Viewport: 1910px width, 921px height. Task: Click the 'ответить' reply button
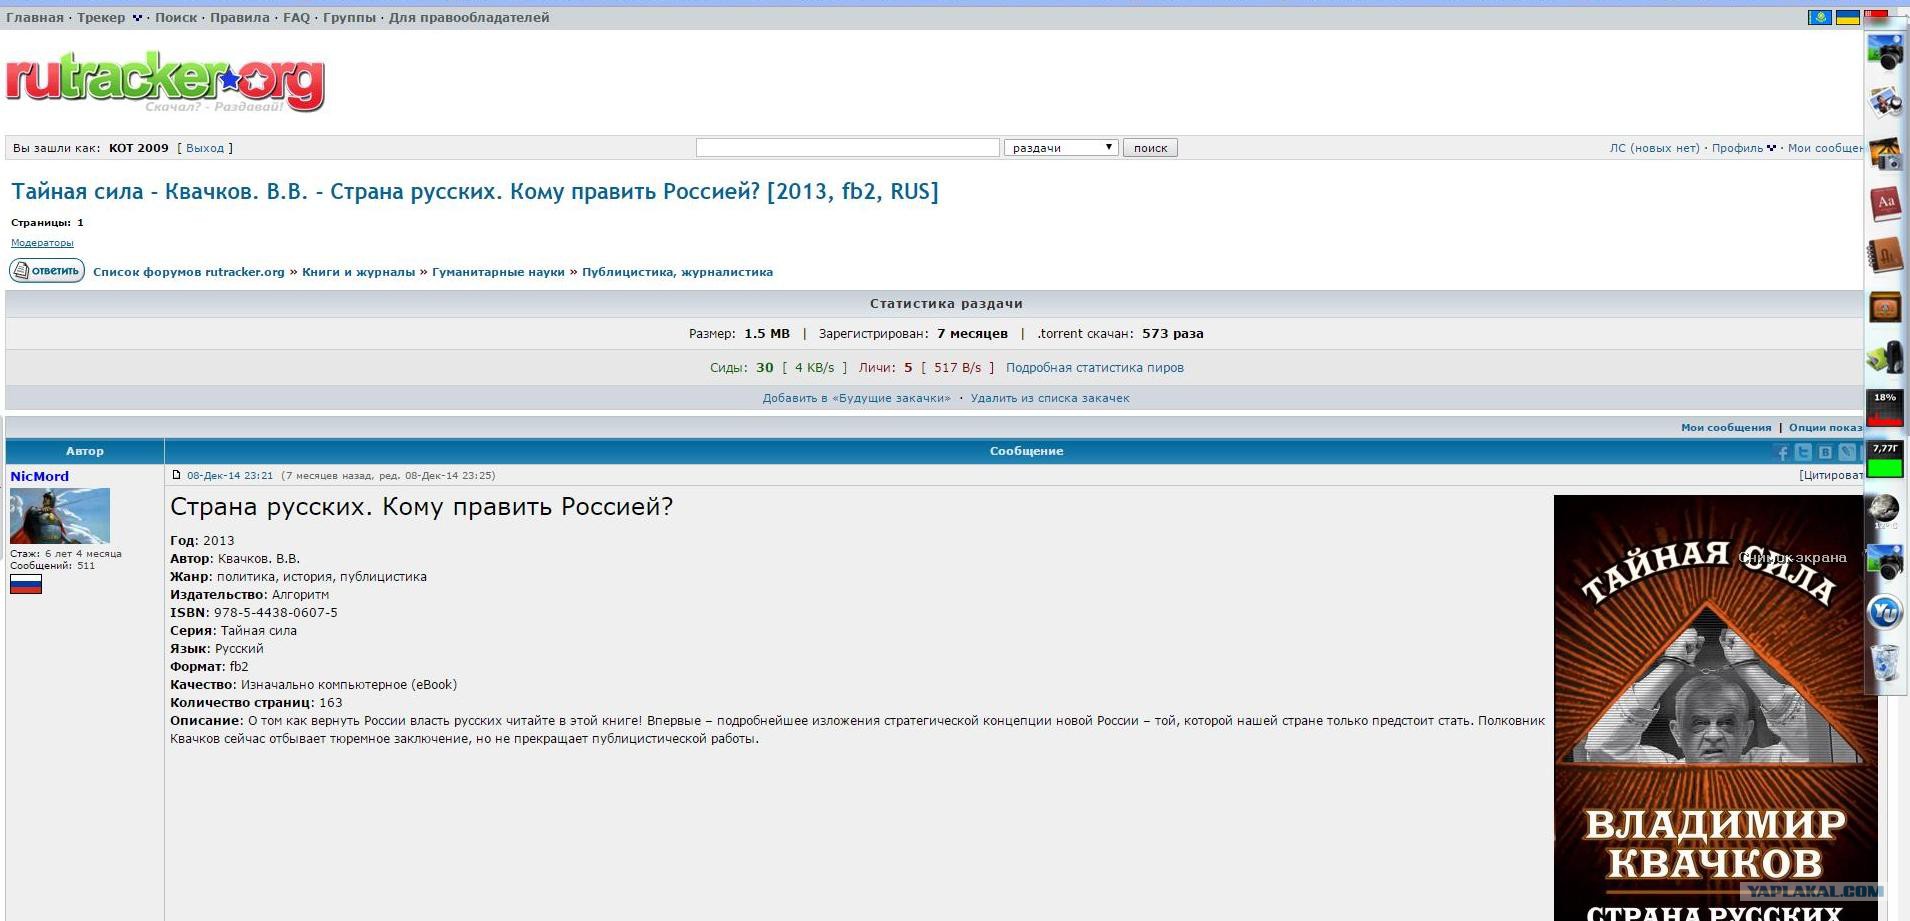click(47, 271)
